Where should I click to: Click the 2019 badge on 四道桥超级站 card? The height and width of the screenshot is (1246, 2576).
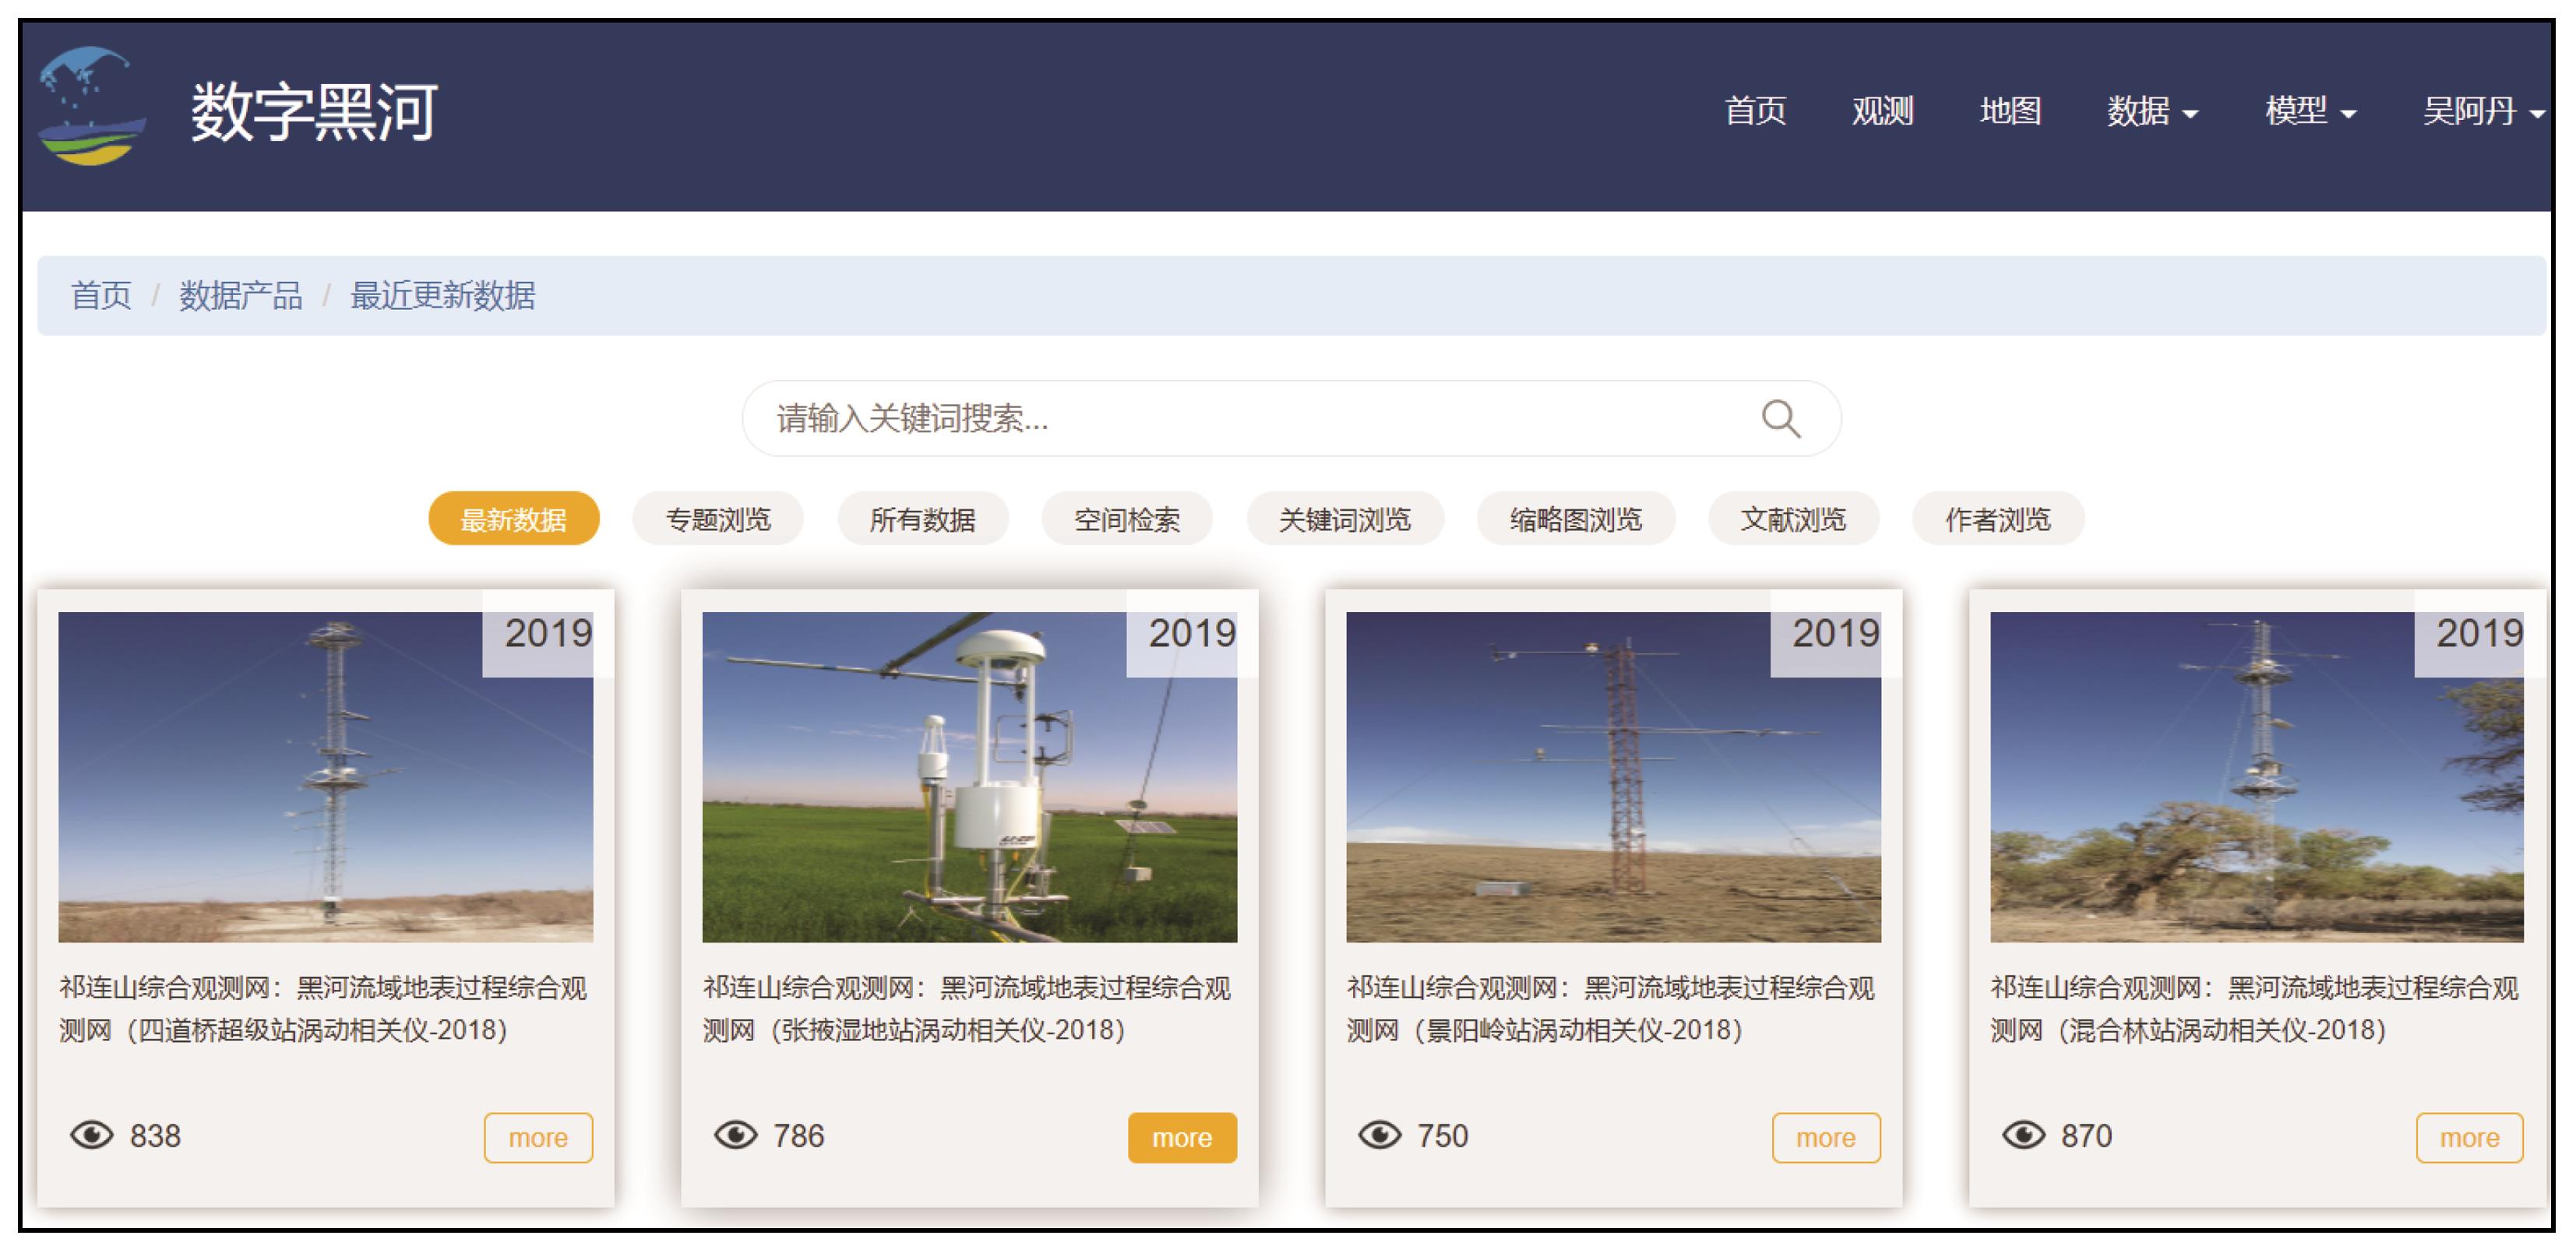point(547,633)
